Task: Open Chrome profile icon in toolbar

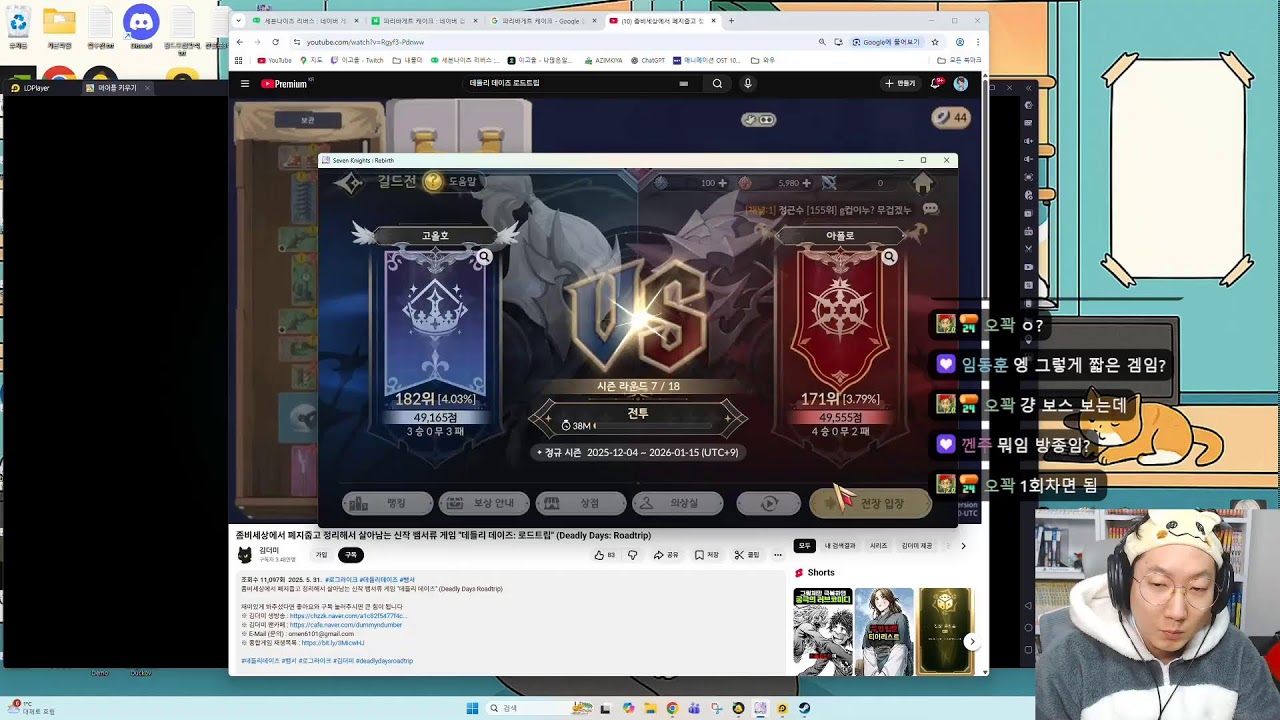Action: click(959, 42)
